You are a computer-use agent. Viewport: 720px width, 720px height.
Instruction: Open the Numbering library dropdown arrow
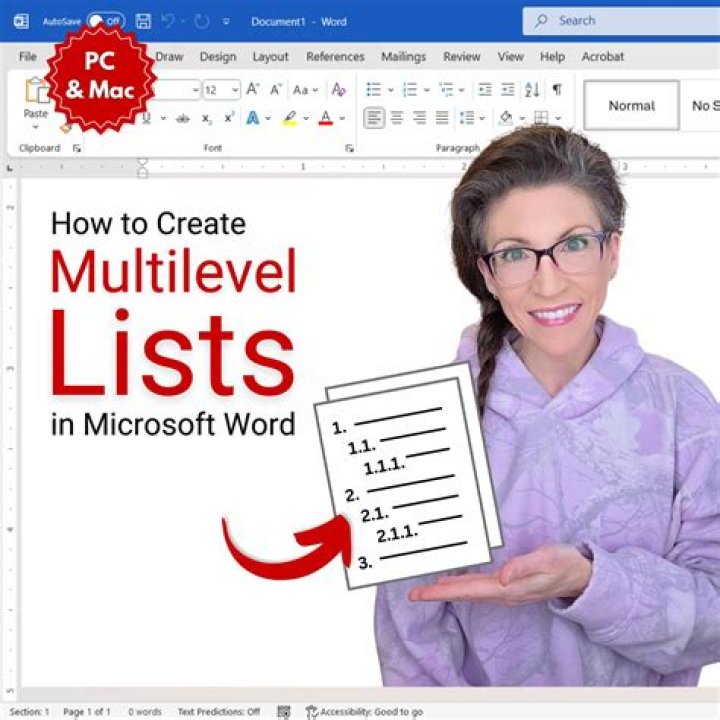point(427,90)
